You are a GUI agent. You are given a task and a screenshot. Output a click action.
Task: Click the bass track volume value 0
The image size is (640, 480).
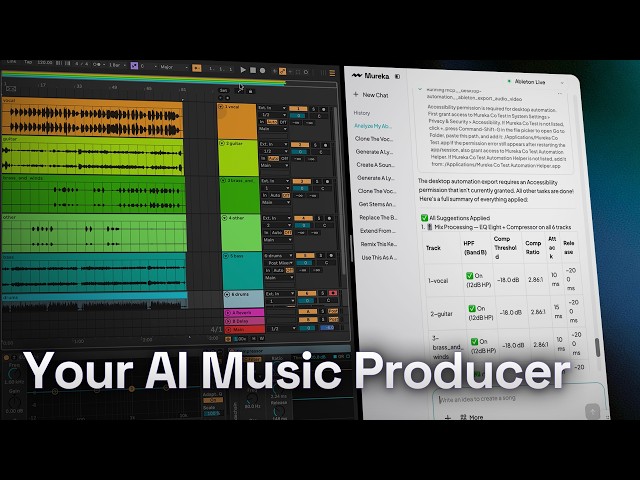click(306, 263)
